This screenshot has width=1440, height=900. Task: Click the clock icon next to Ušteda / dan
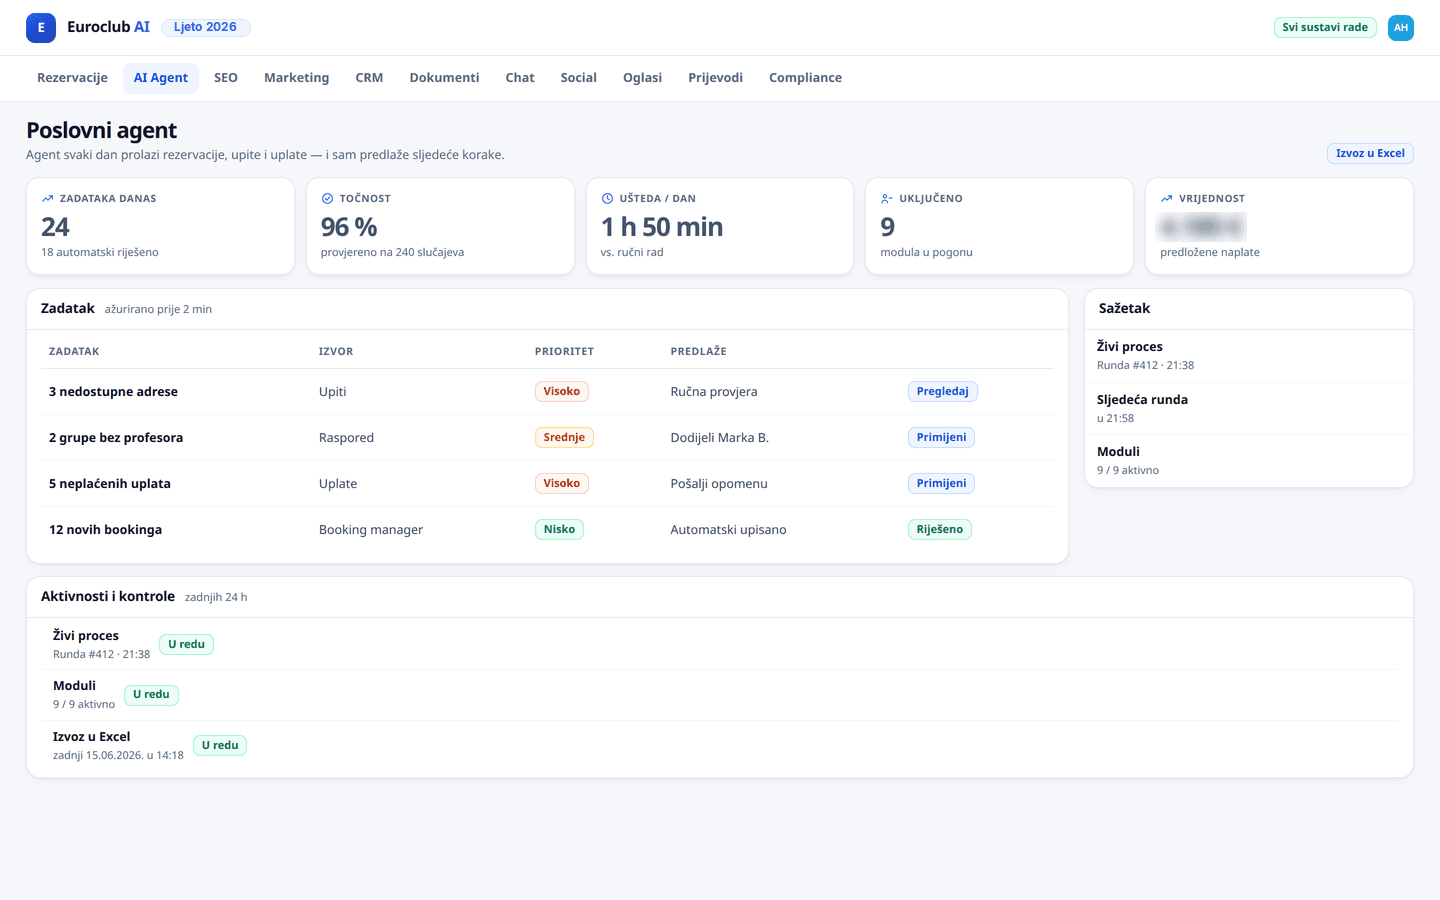[607, 199]
